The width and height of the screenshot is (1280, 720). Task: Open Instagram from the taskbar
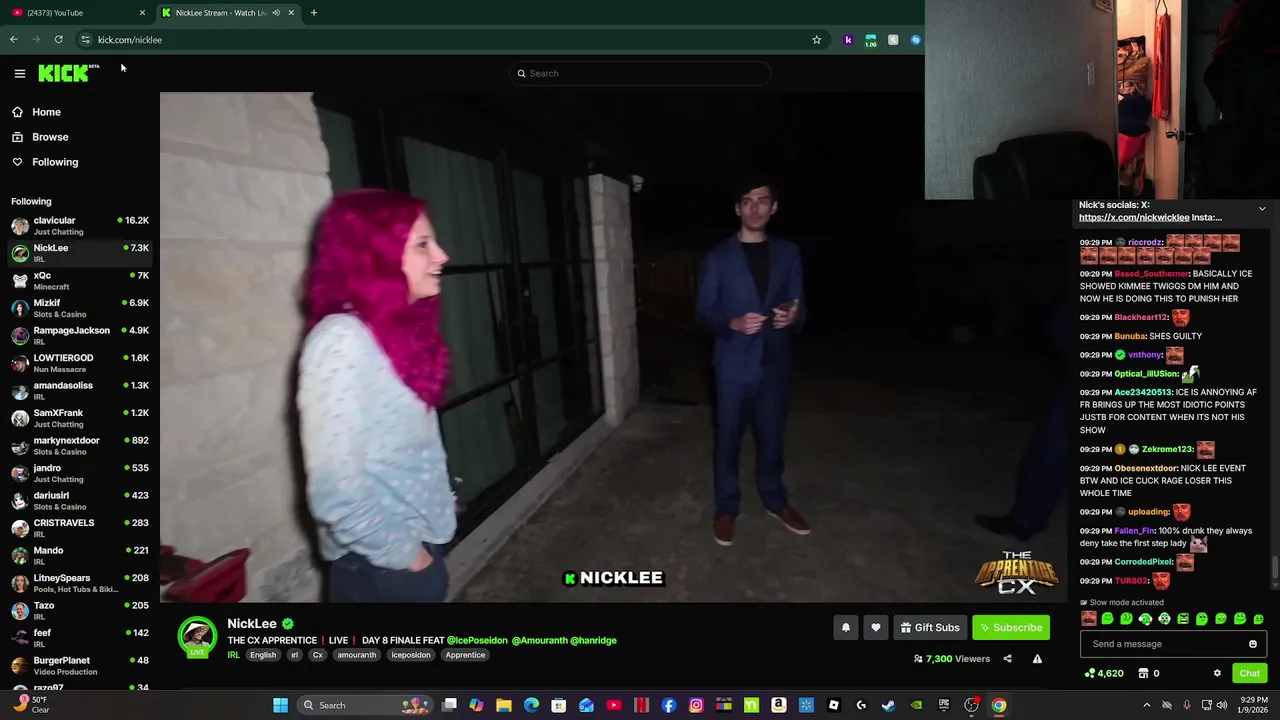696,705
